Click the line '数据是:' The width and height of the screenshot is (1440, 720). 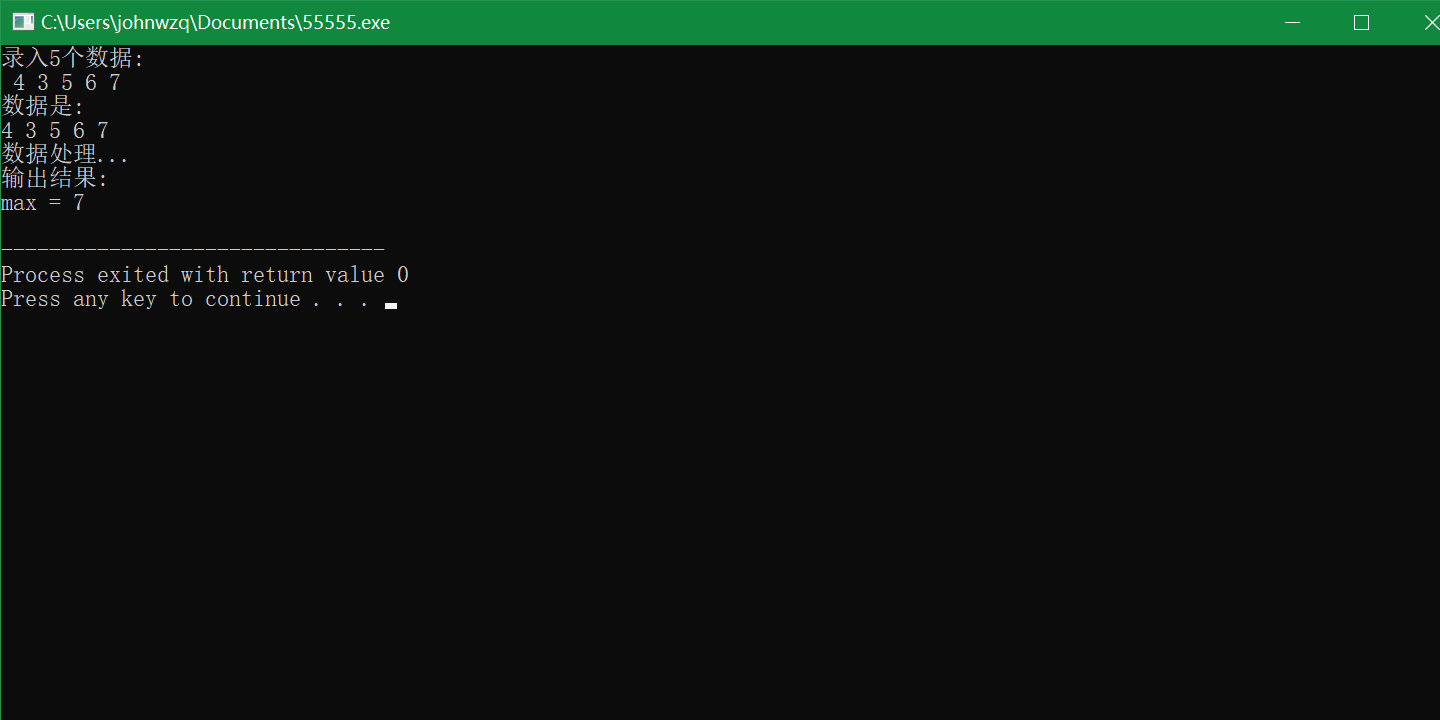(x=42, y=105)
